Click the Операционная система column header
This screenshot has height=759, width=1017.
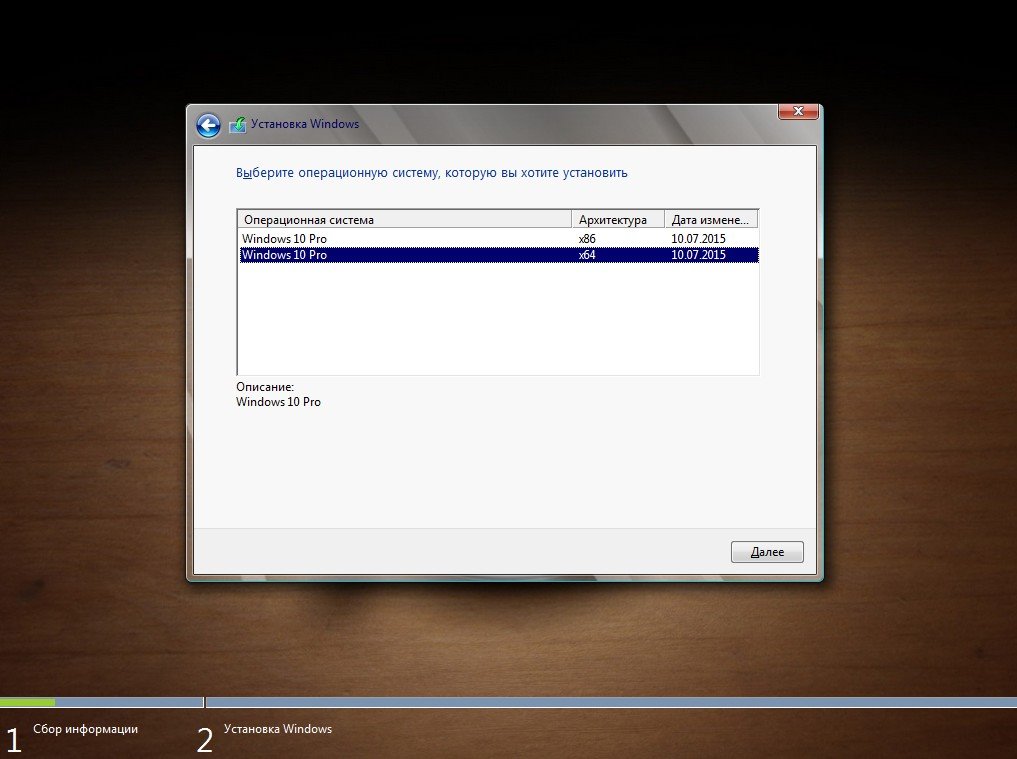pos(405,220)
